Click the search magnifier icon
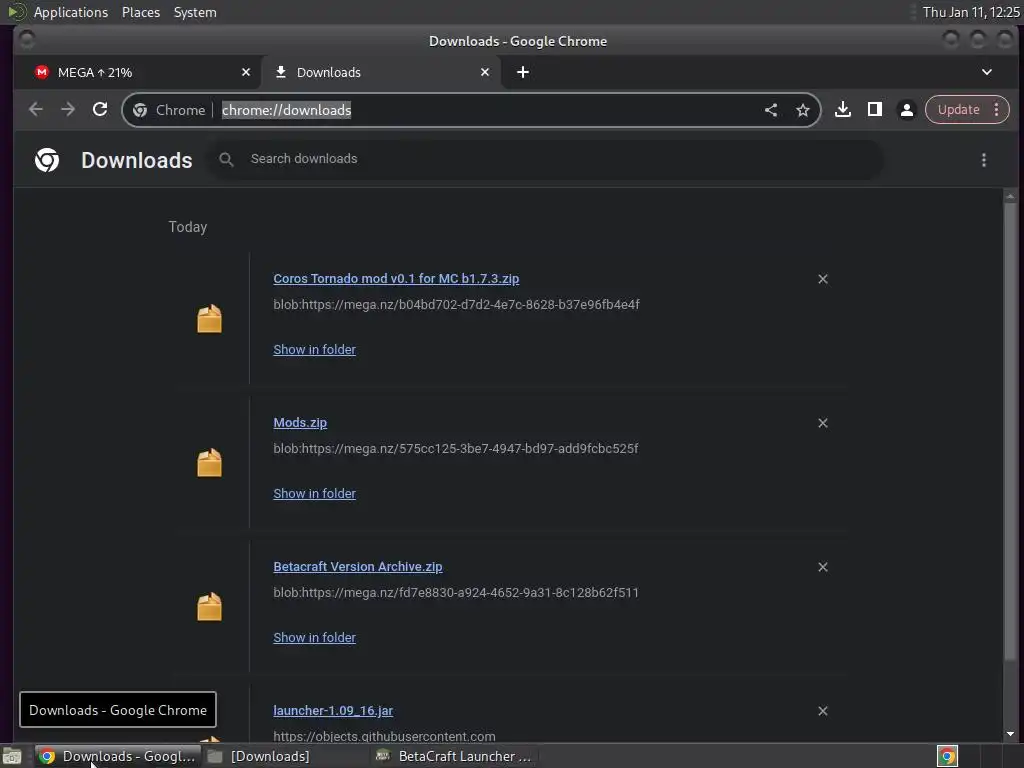This screenshot has height=768, width=1024. 226,159
